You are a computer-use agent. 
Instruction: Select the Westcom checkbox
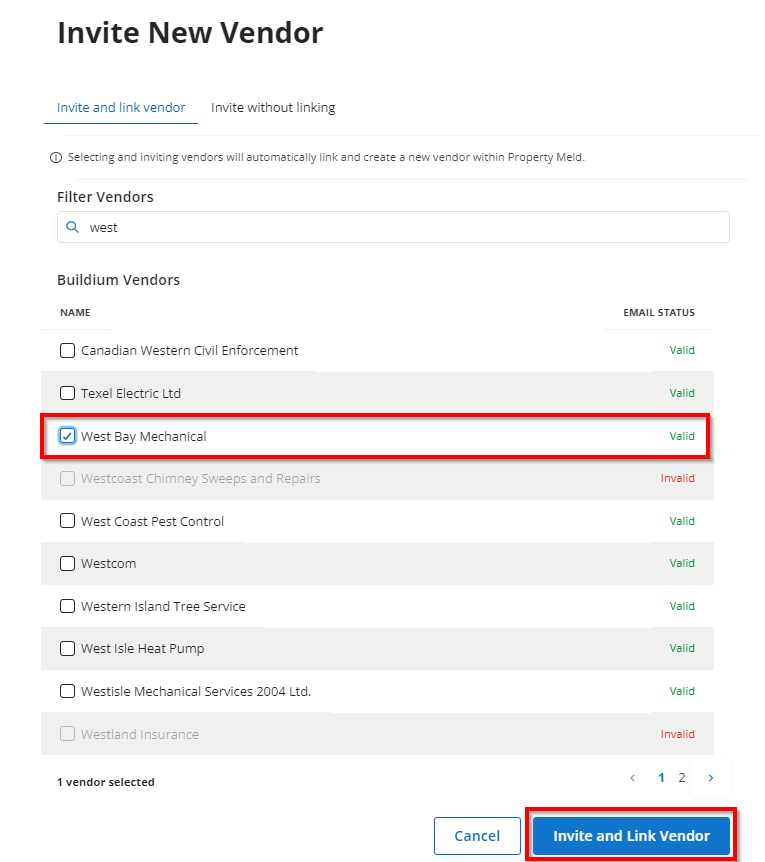click(67, 563)
